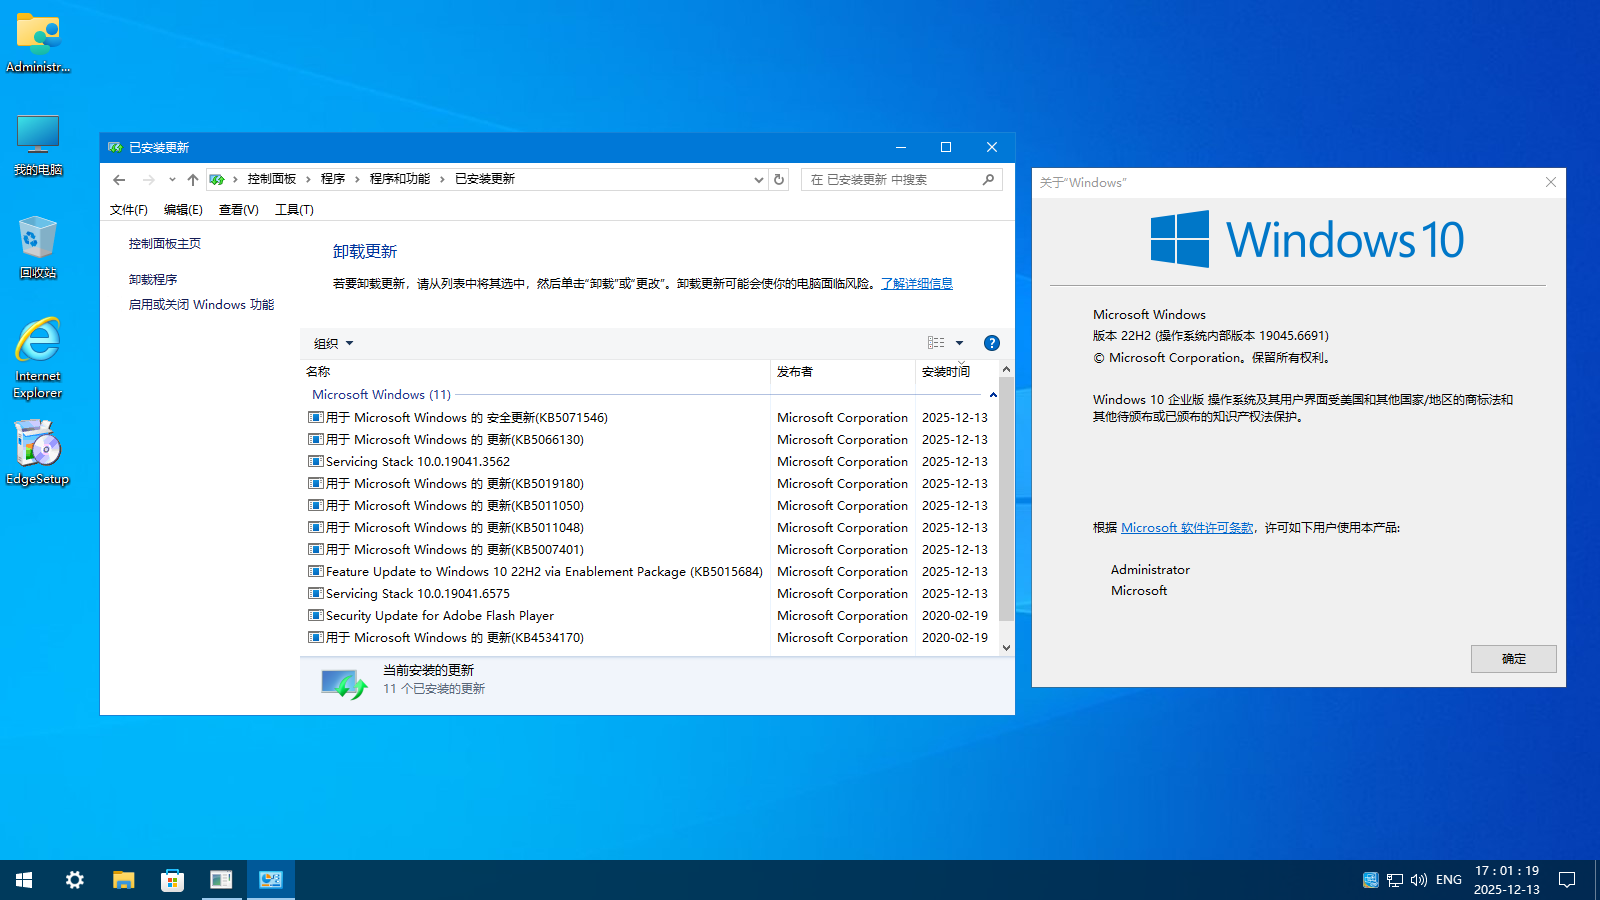Image resolution: width=1600 pixels, height=900 pixels.
Task: Sort by the 发布者 column header
Action: tap(843, 372)
